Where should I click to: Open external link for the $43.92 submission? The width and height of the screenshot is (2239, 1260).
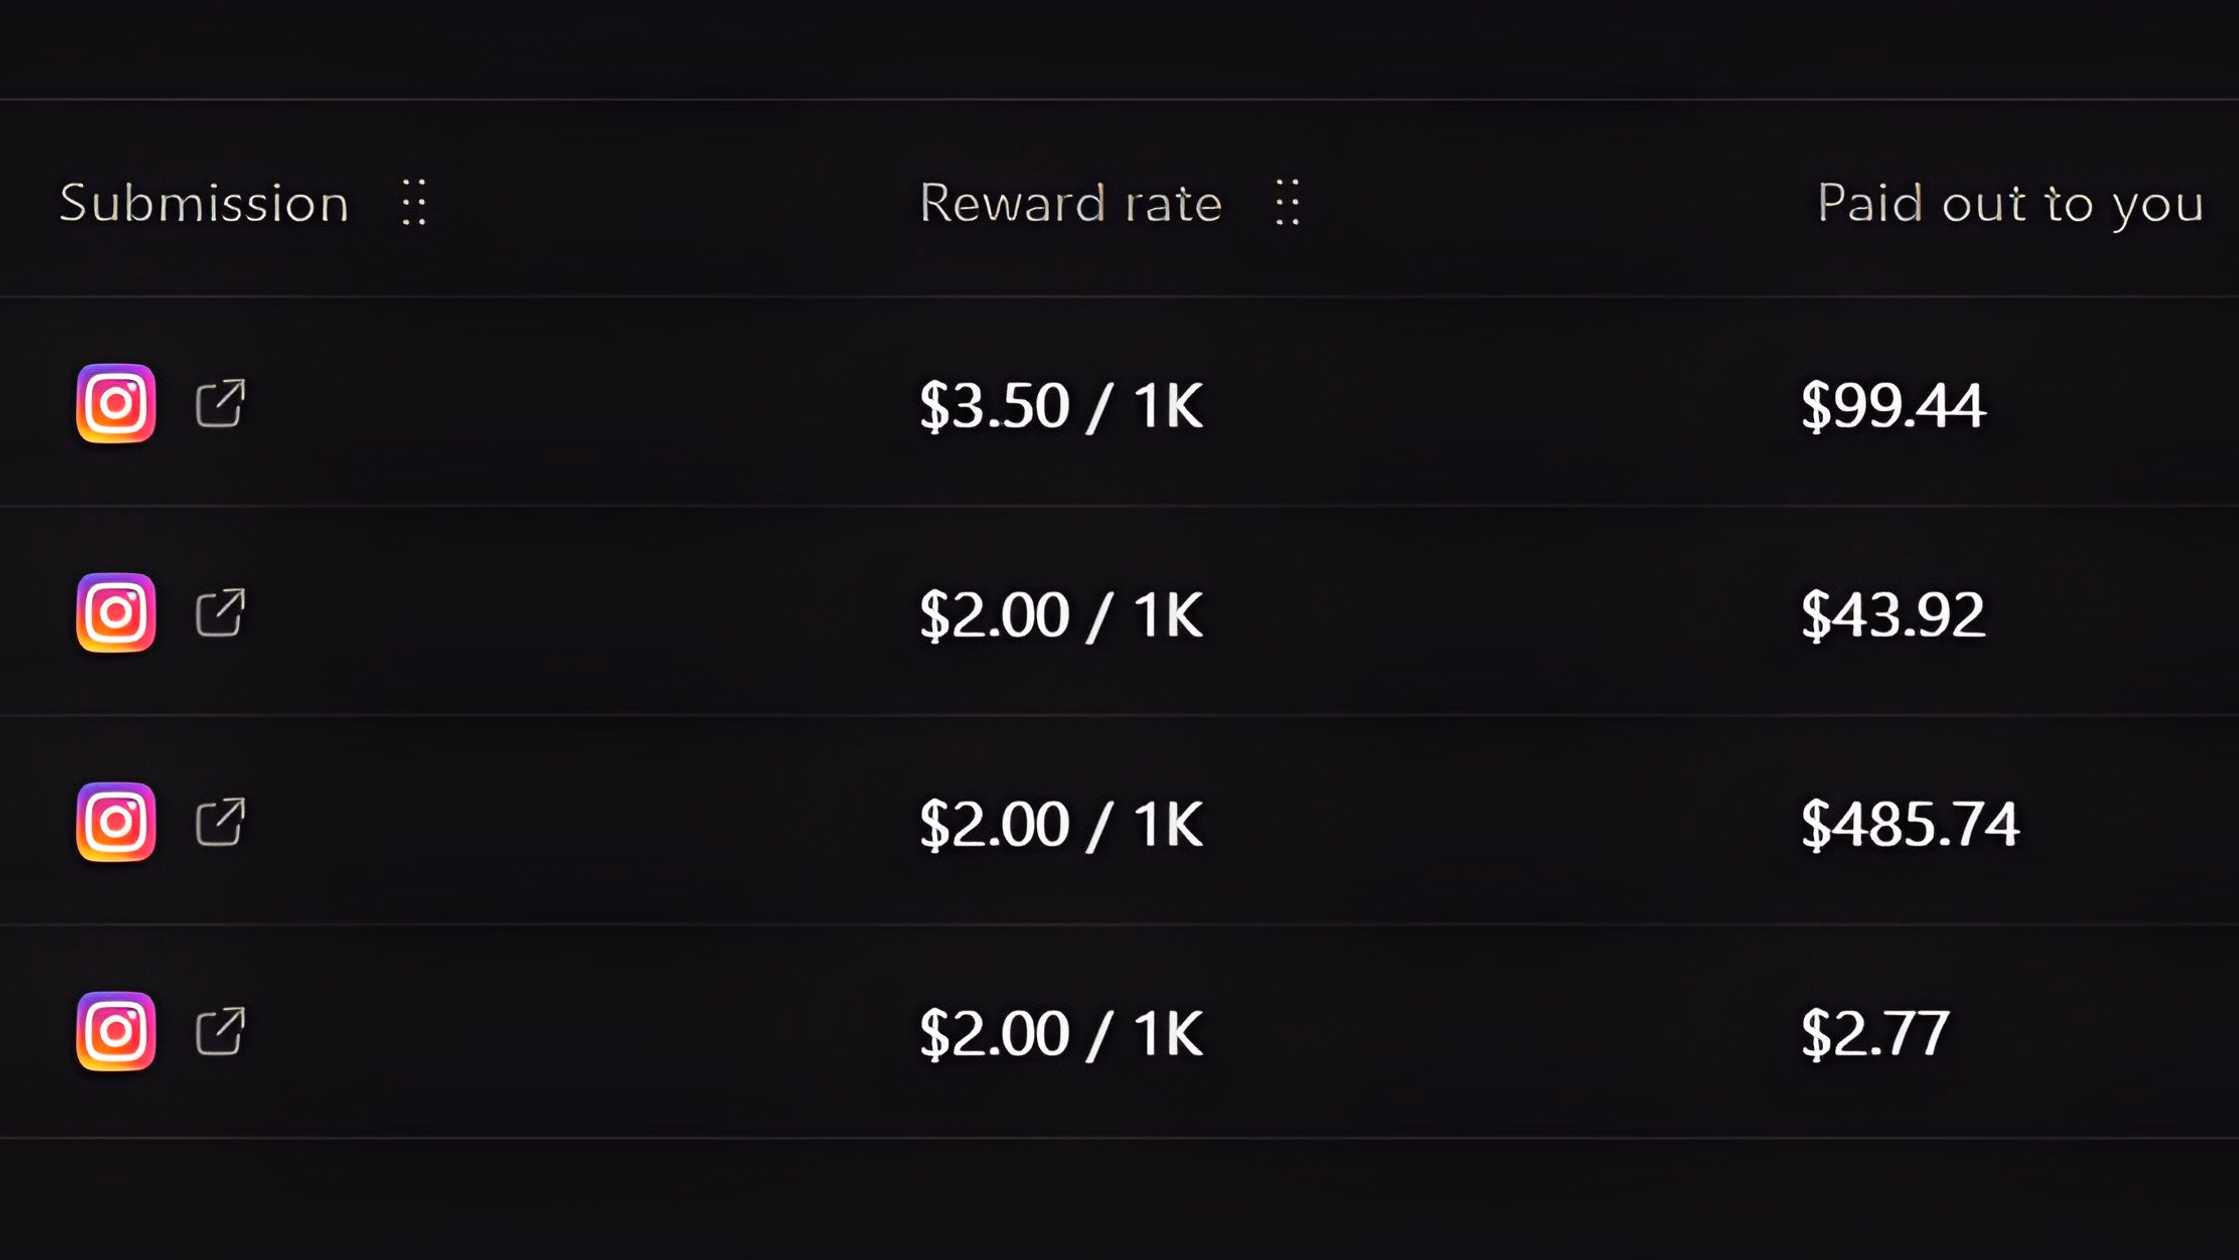(x=220, y=612)
